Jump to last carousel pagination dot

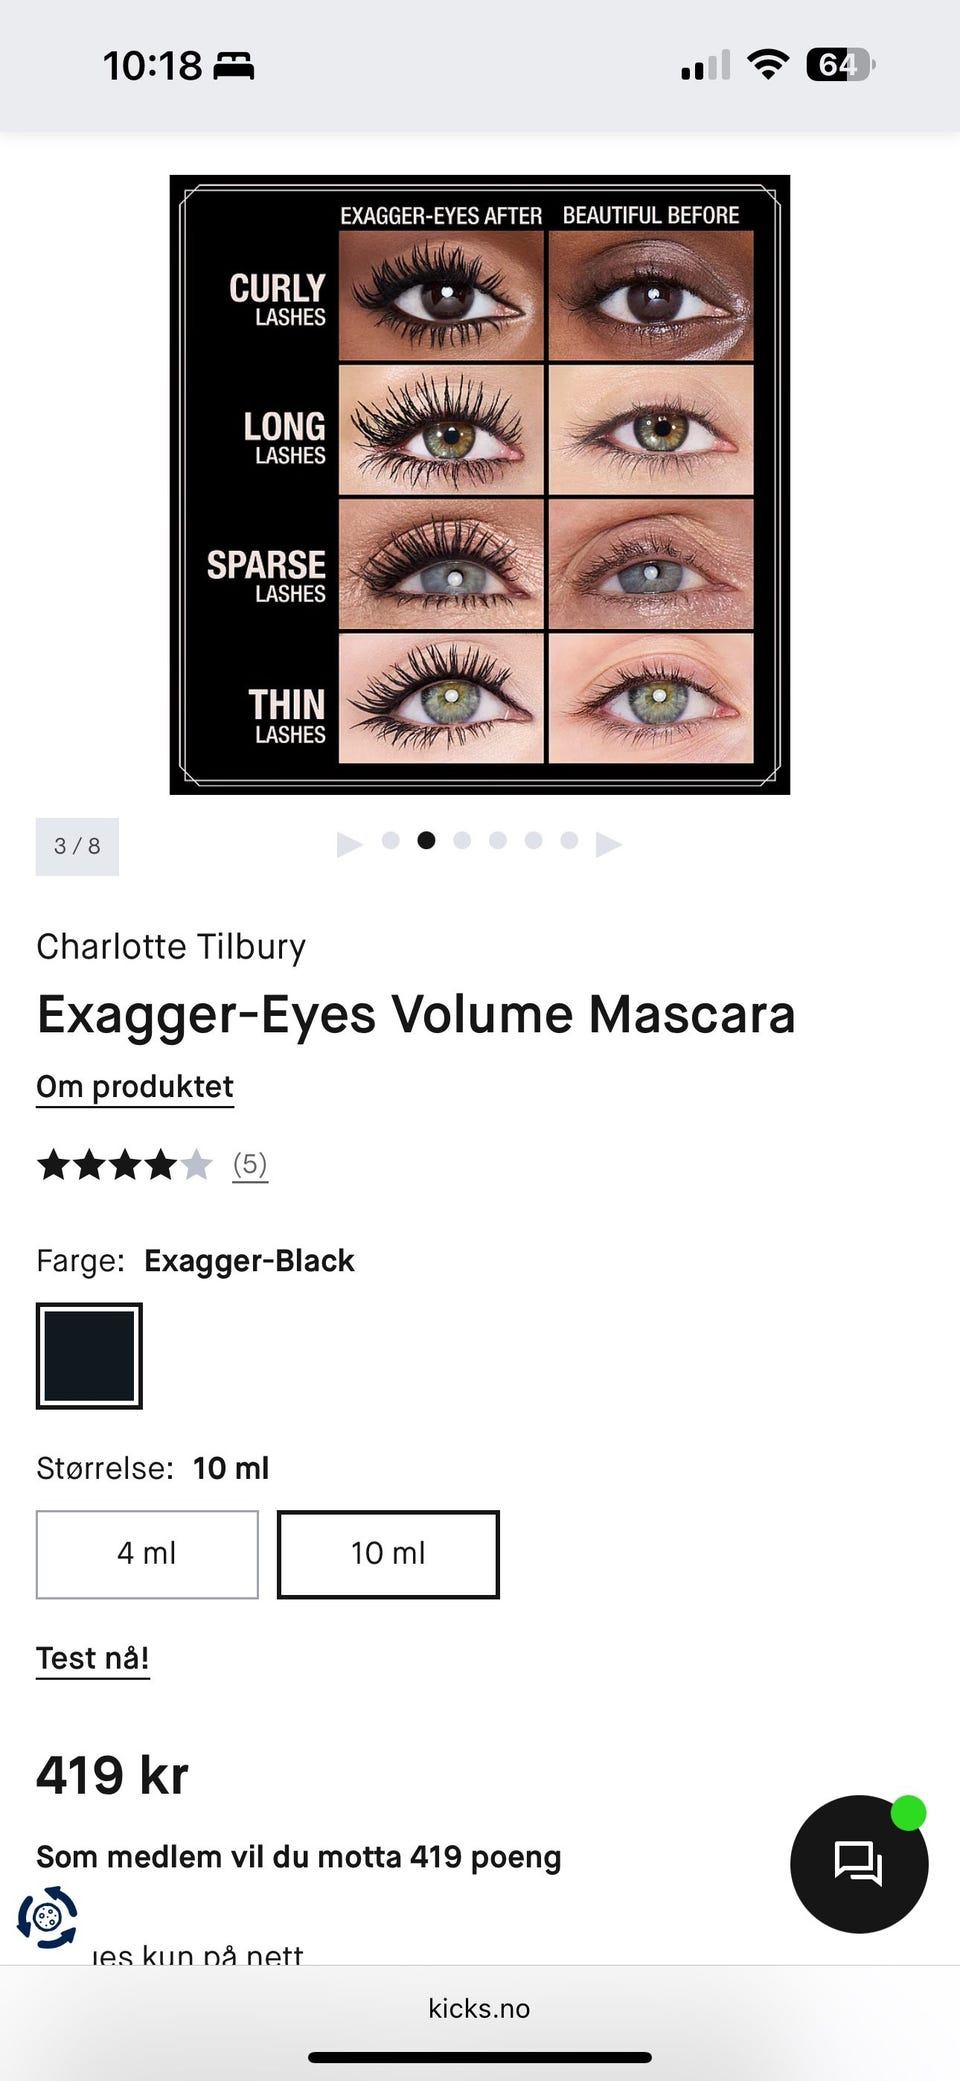(569, 840)
